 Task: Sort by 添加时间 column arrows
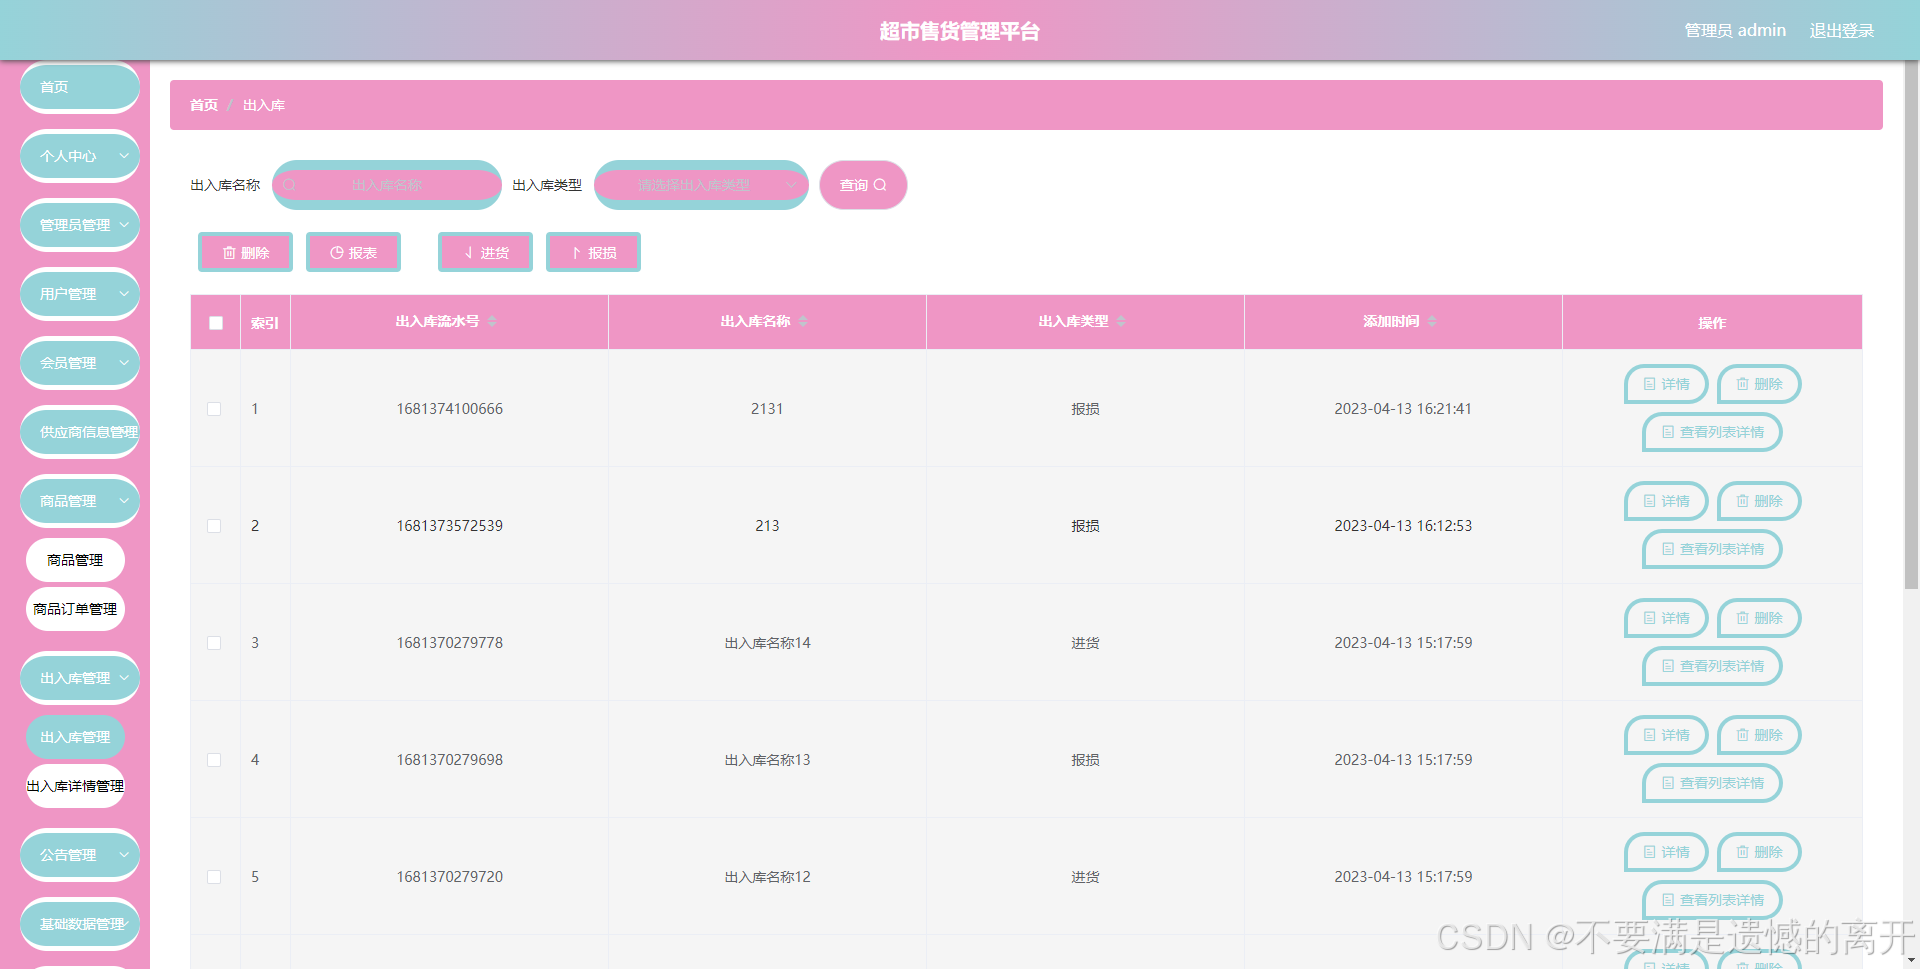tap(1432, 321)
